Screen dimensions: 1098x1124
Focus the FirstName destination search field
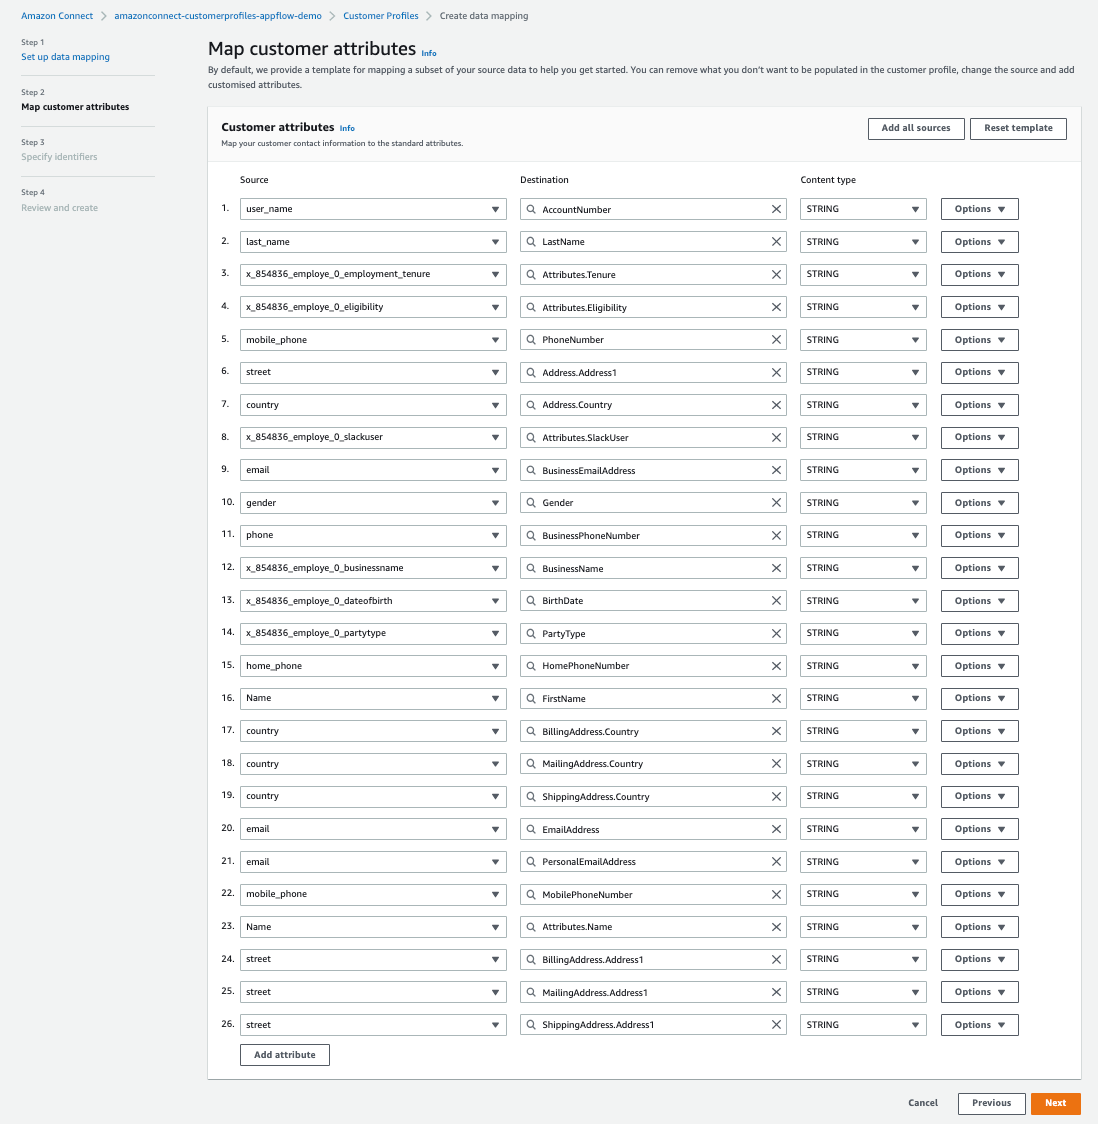pyautogui.click(x=653, y=698)
